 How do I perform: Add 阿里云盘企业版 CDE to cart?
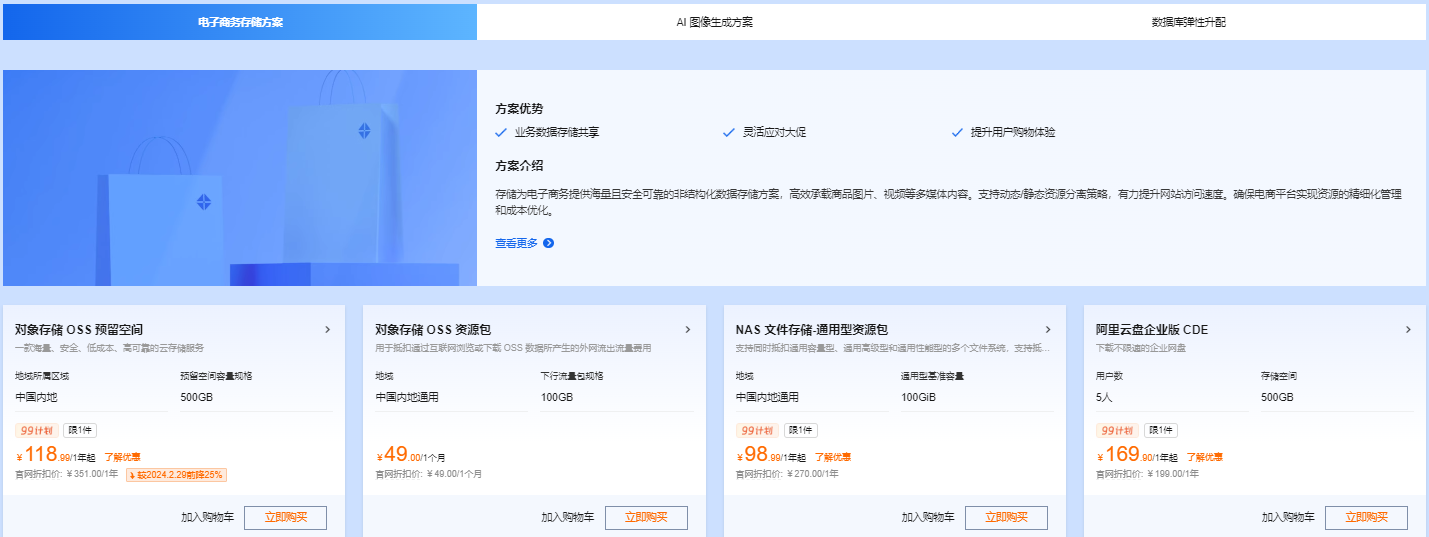(x=1288, y=518)
